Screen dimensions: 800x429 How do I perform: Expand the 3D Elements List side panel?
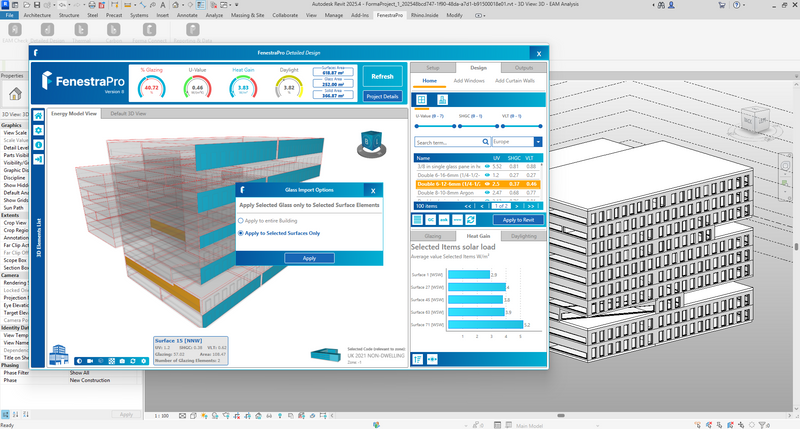coord(38,237)
